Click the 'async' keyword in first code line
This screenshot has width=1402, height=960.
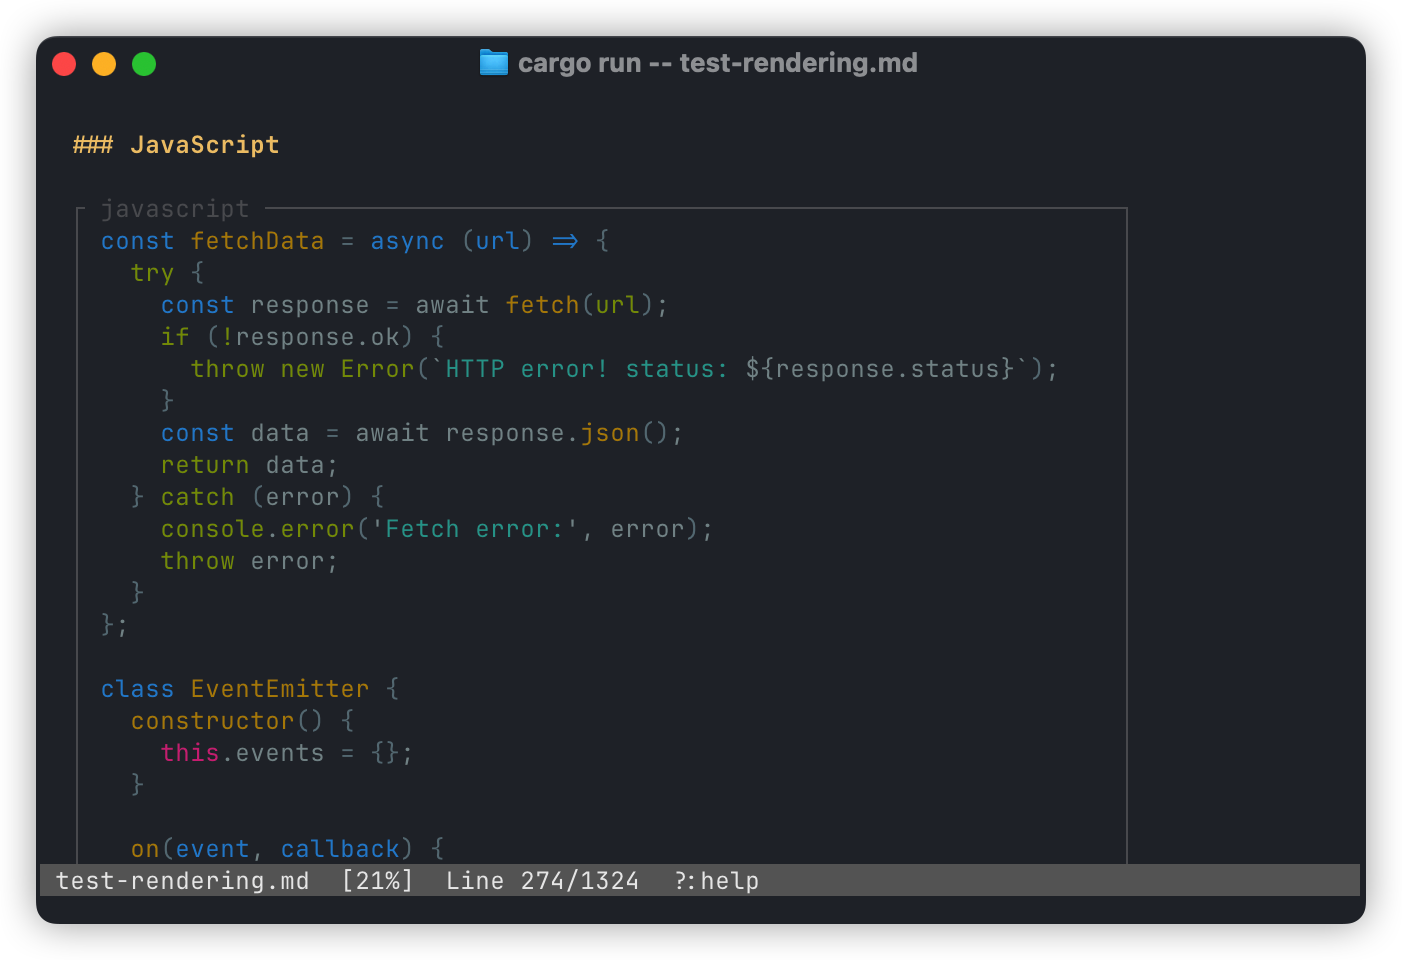407,241
